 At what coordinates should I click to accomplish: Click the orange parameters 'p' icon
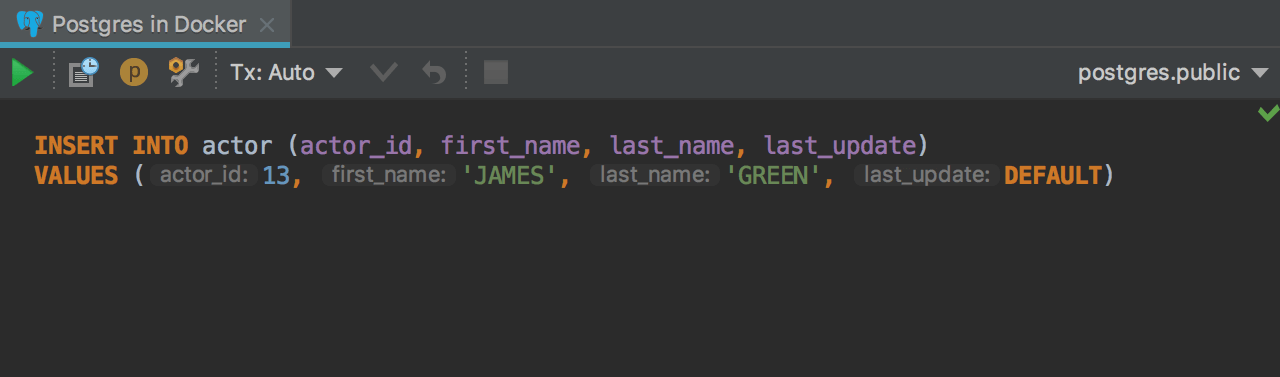pos(134,73)
